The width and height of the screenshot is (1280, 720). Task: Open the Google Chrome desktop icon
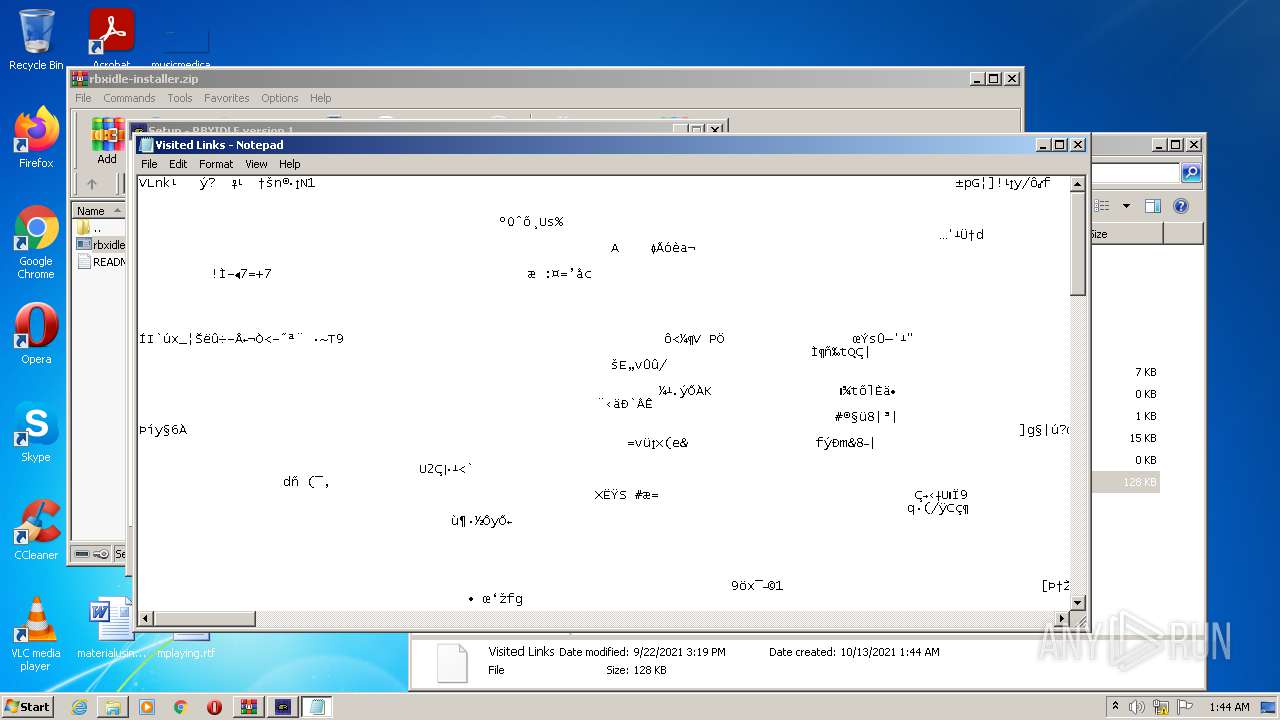coord(36,242)
